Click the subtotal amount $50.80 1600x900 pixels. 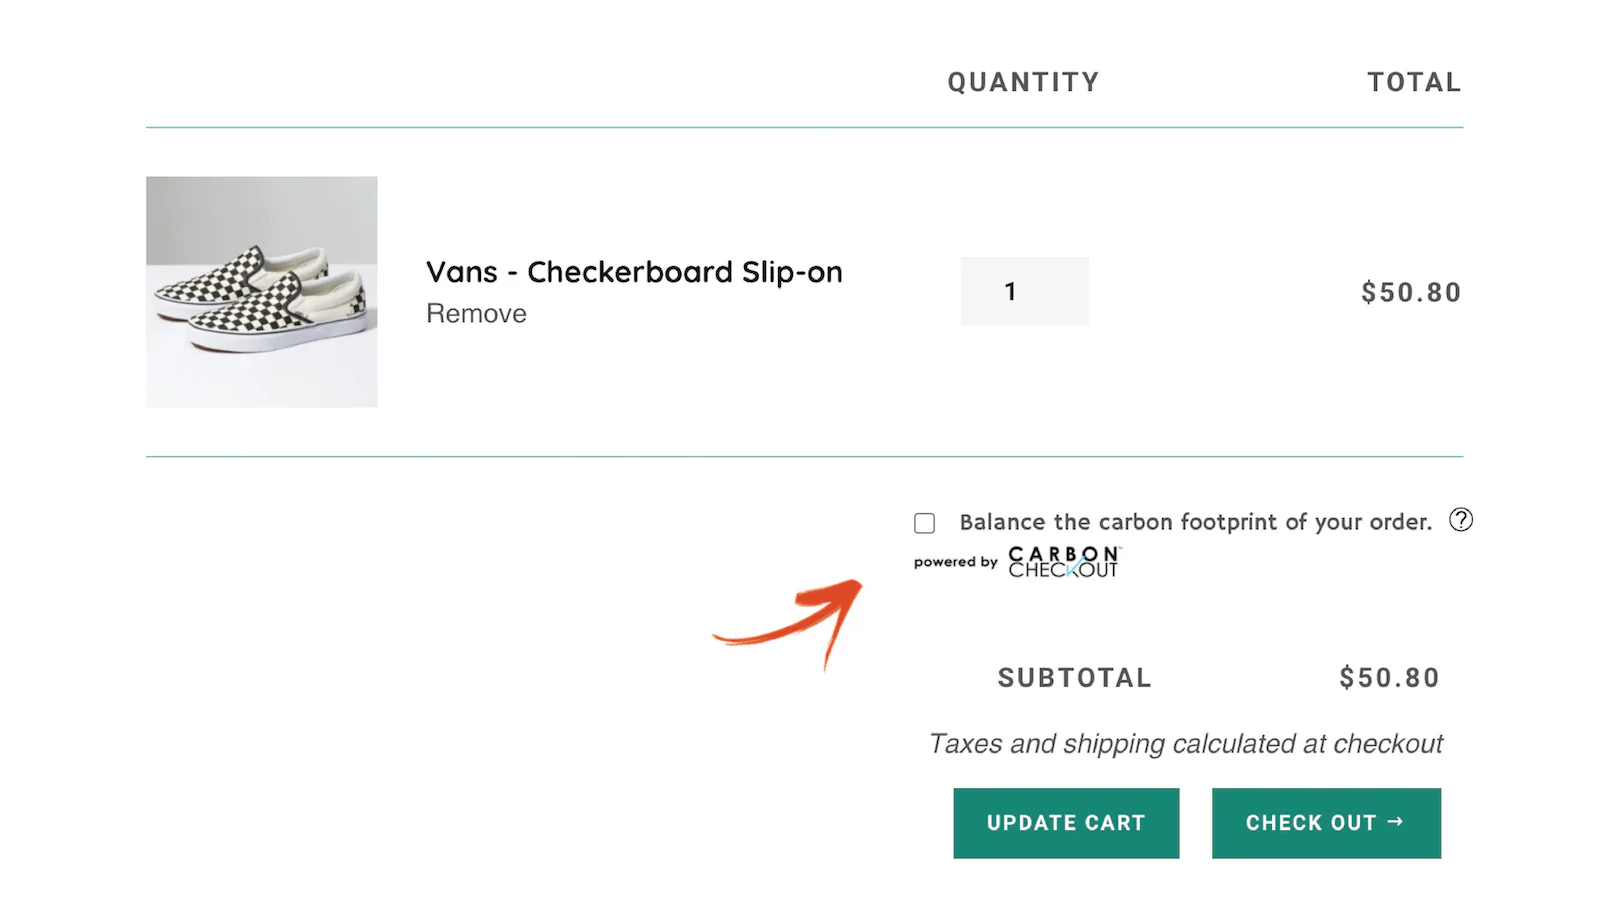click(x=1389, y=678)
